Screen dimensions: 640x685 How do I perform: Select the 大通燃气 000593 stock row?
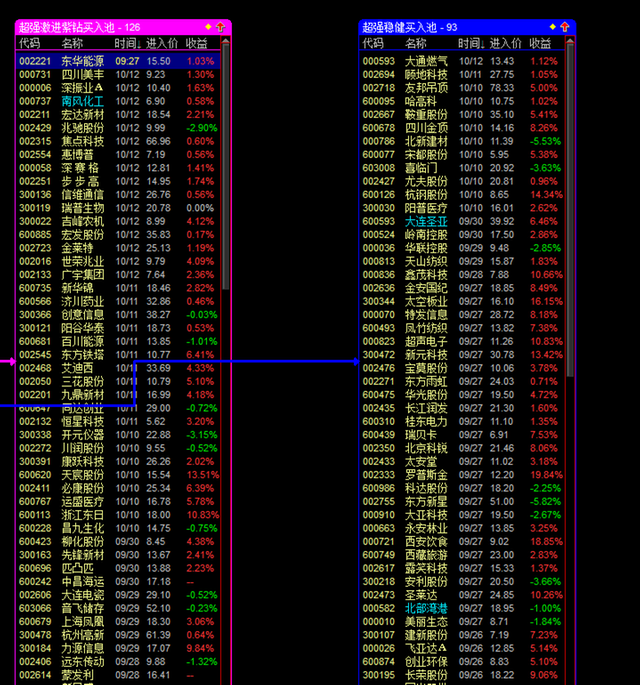[460, 61]
